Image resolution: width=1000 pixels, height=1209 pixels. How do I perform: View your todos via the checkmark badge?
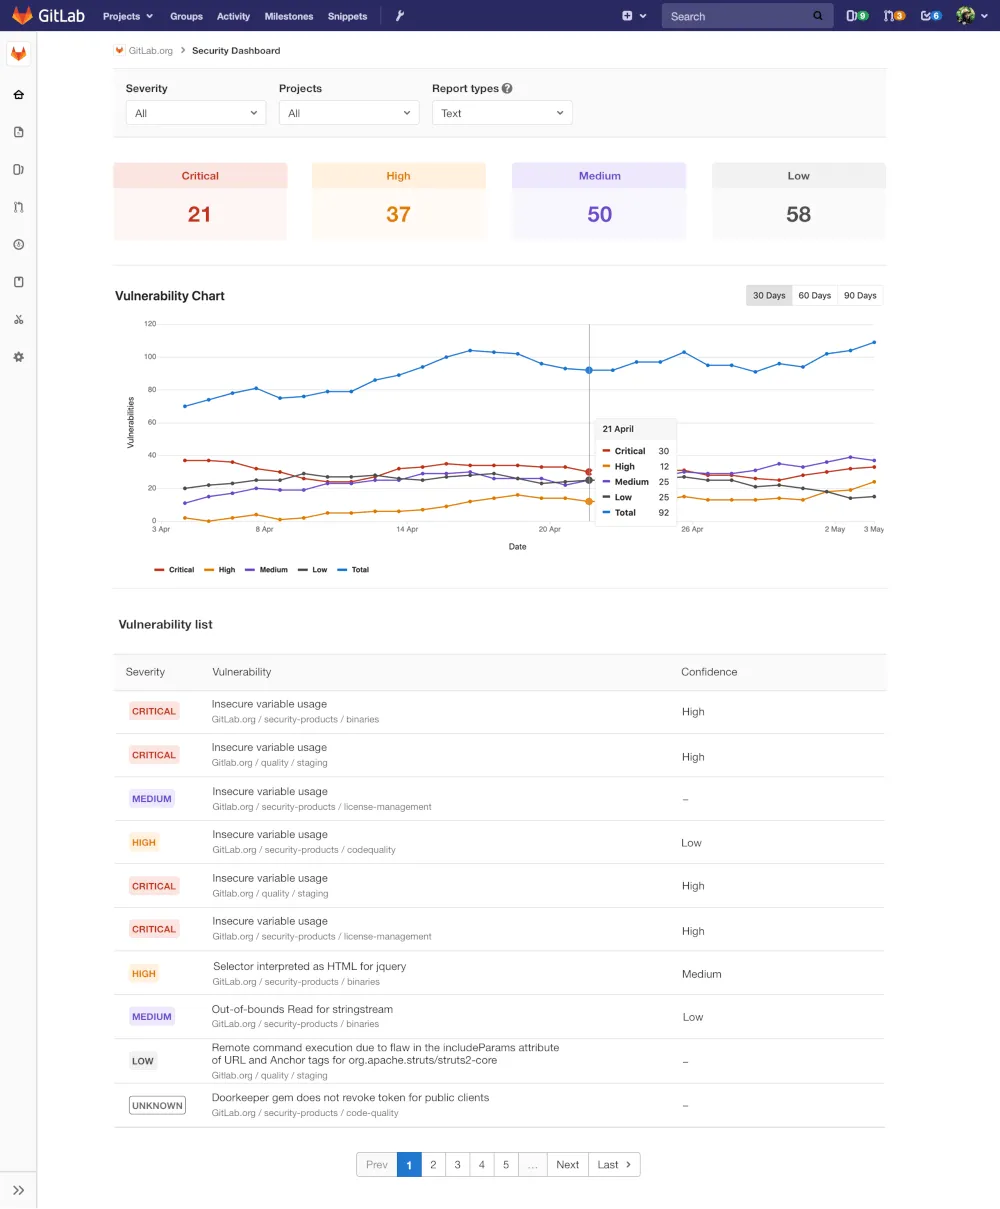click(x=931, y=16)
